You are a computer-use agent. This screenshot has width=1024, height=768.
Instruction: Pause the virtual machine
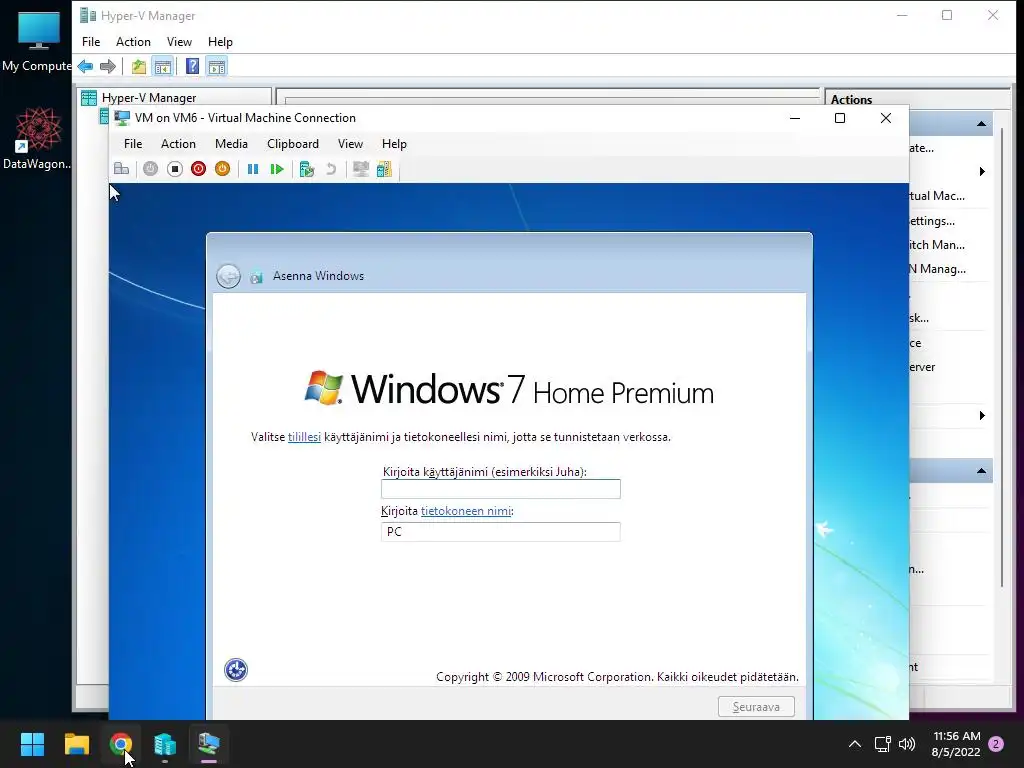253,169
